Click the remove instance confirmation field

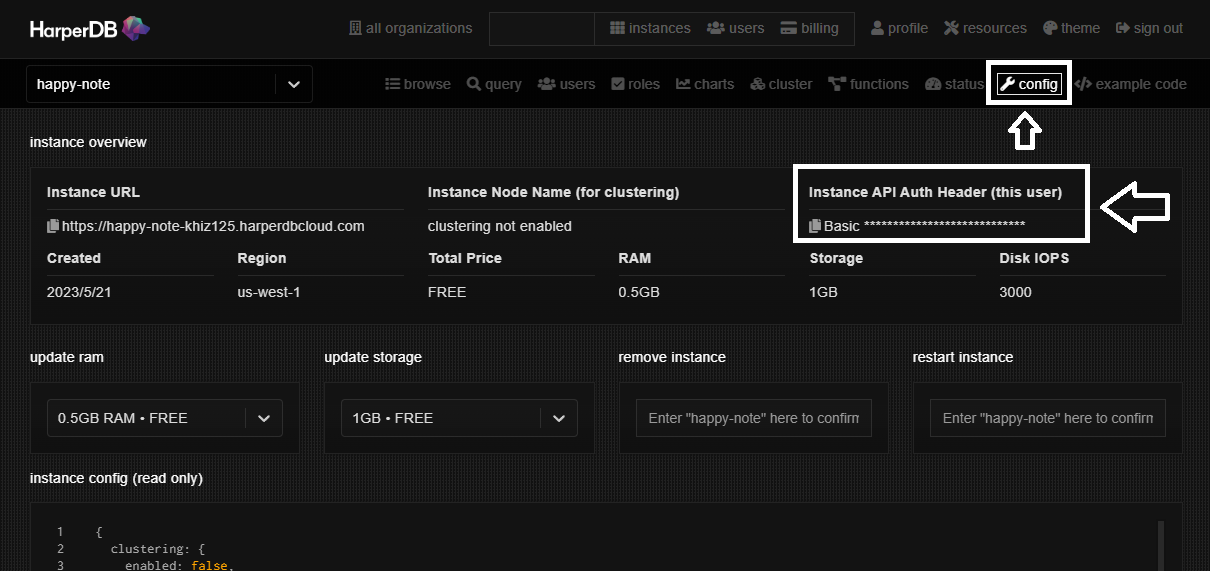click(x=754, y=418)
